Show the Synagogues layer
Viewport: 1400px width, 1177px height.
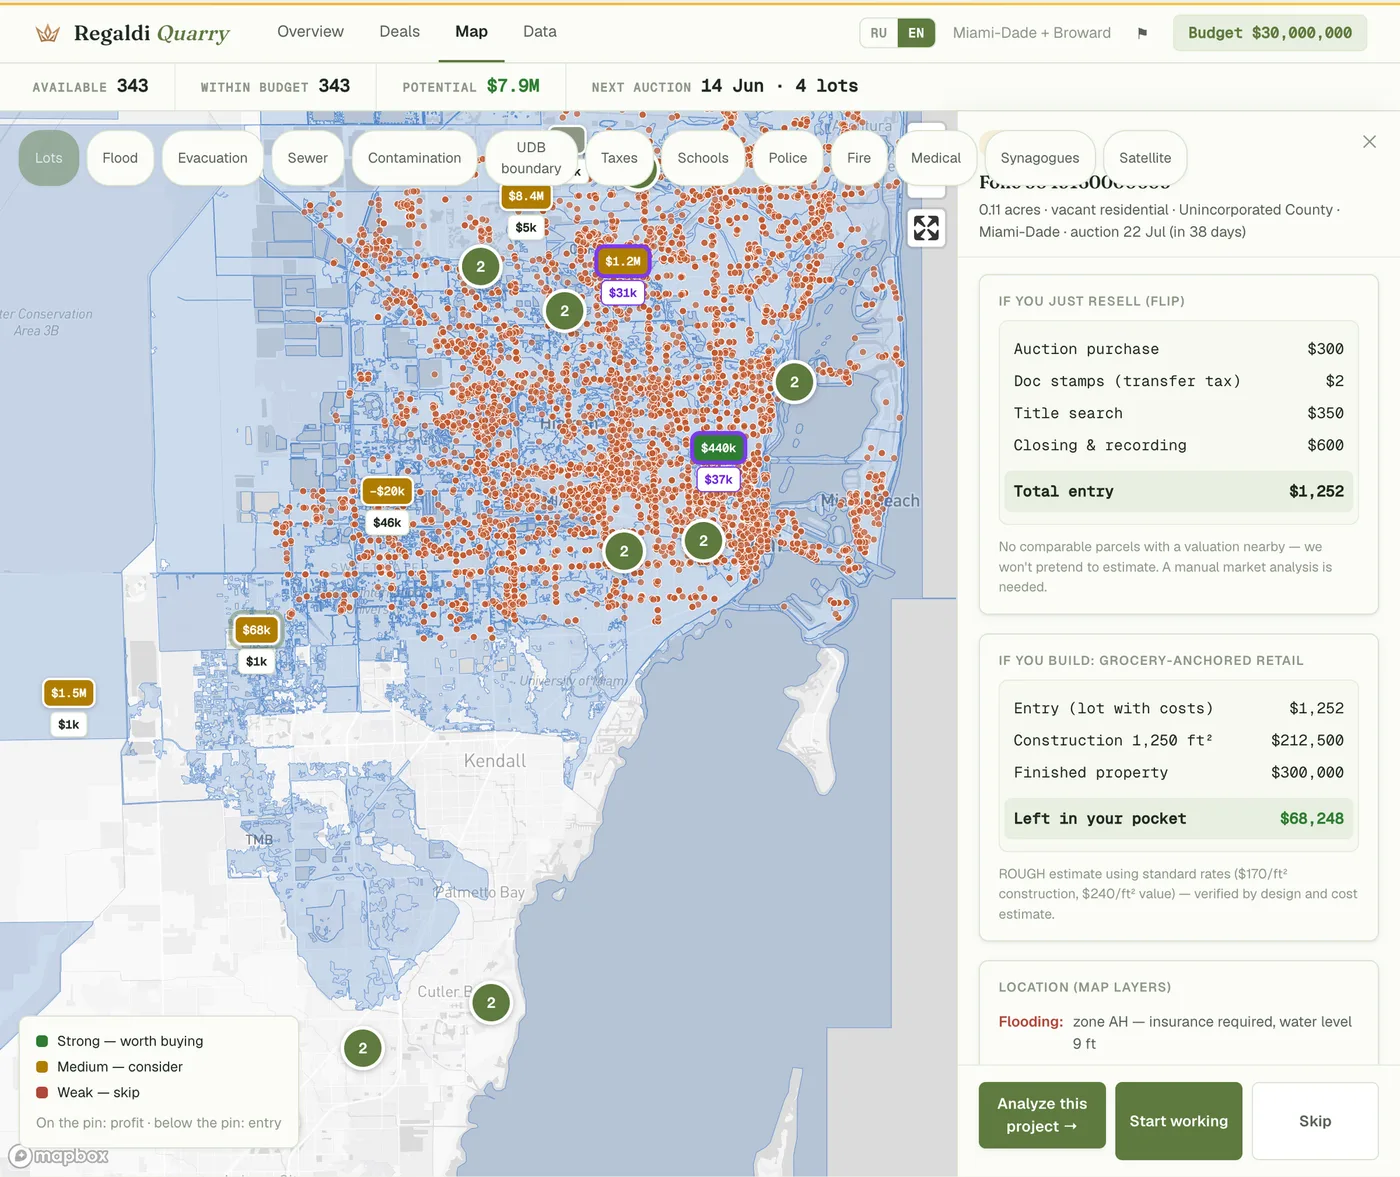pyautogui.click(x=1040, y=158)
